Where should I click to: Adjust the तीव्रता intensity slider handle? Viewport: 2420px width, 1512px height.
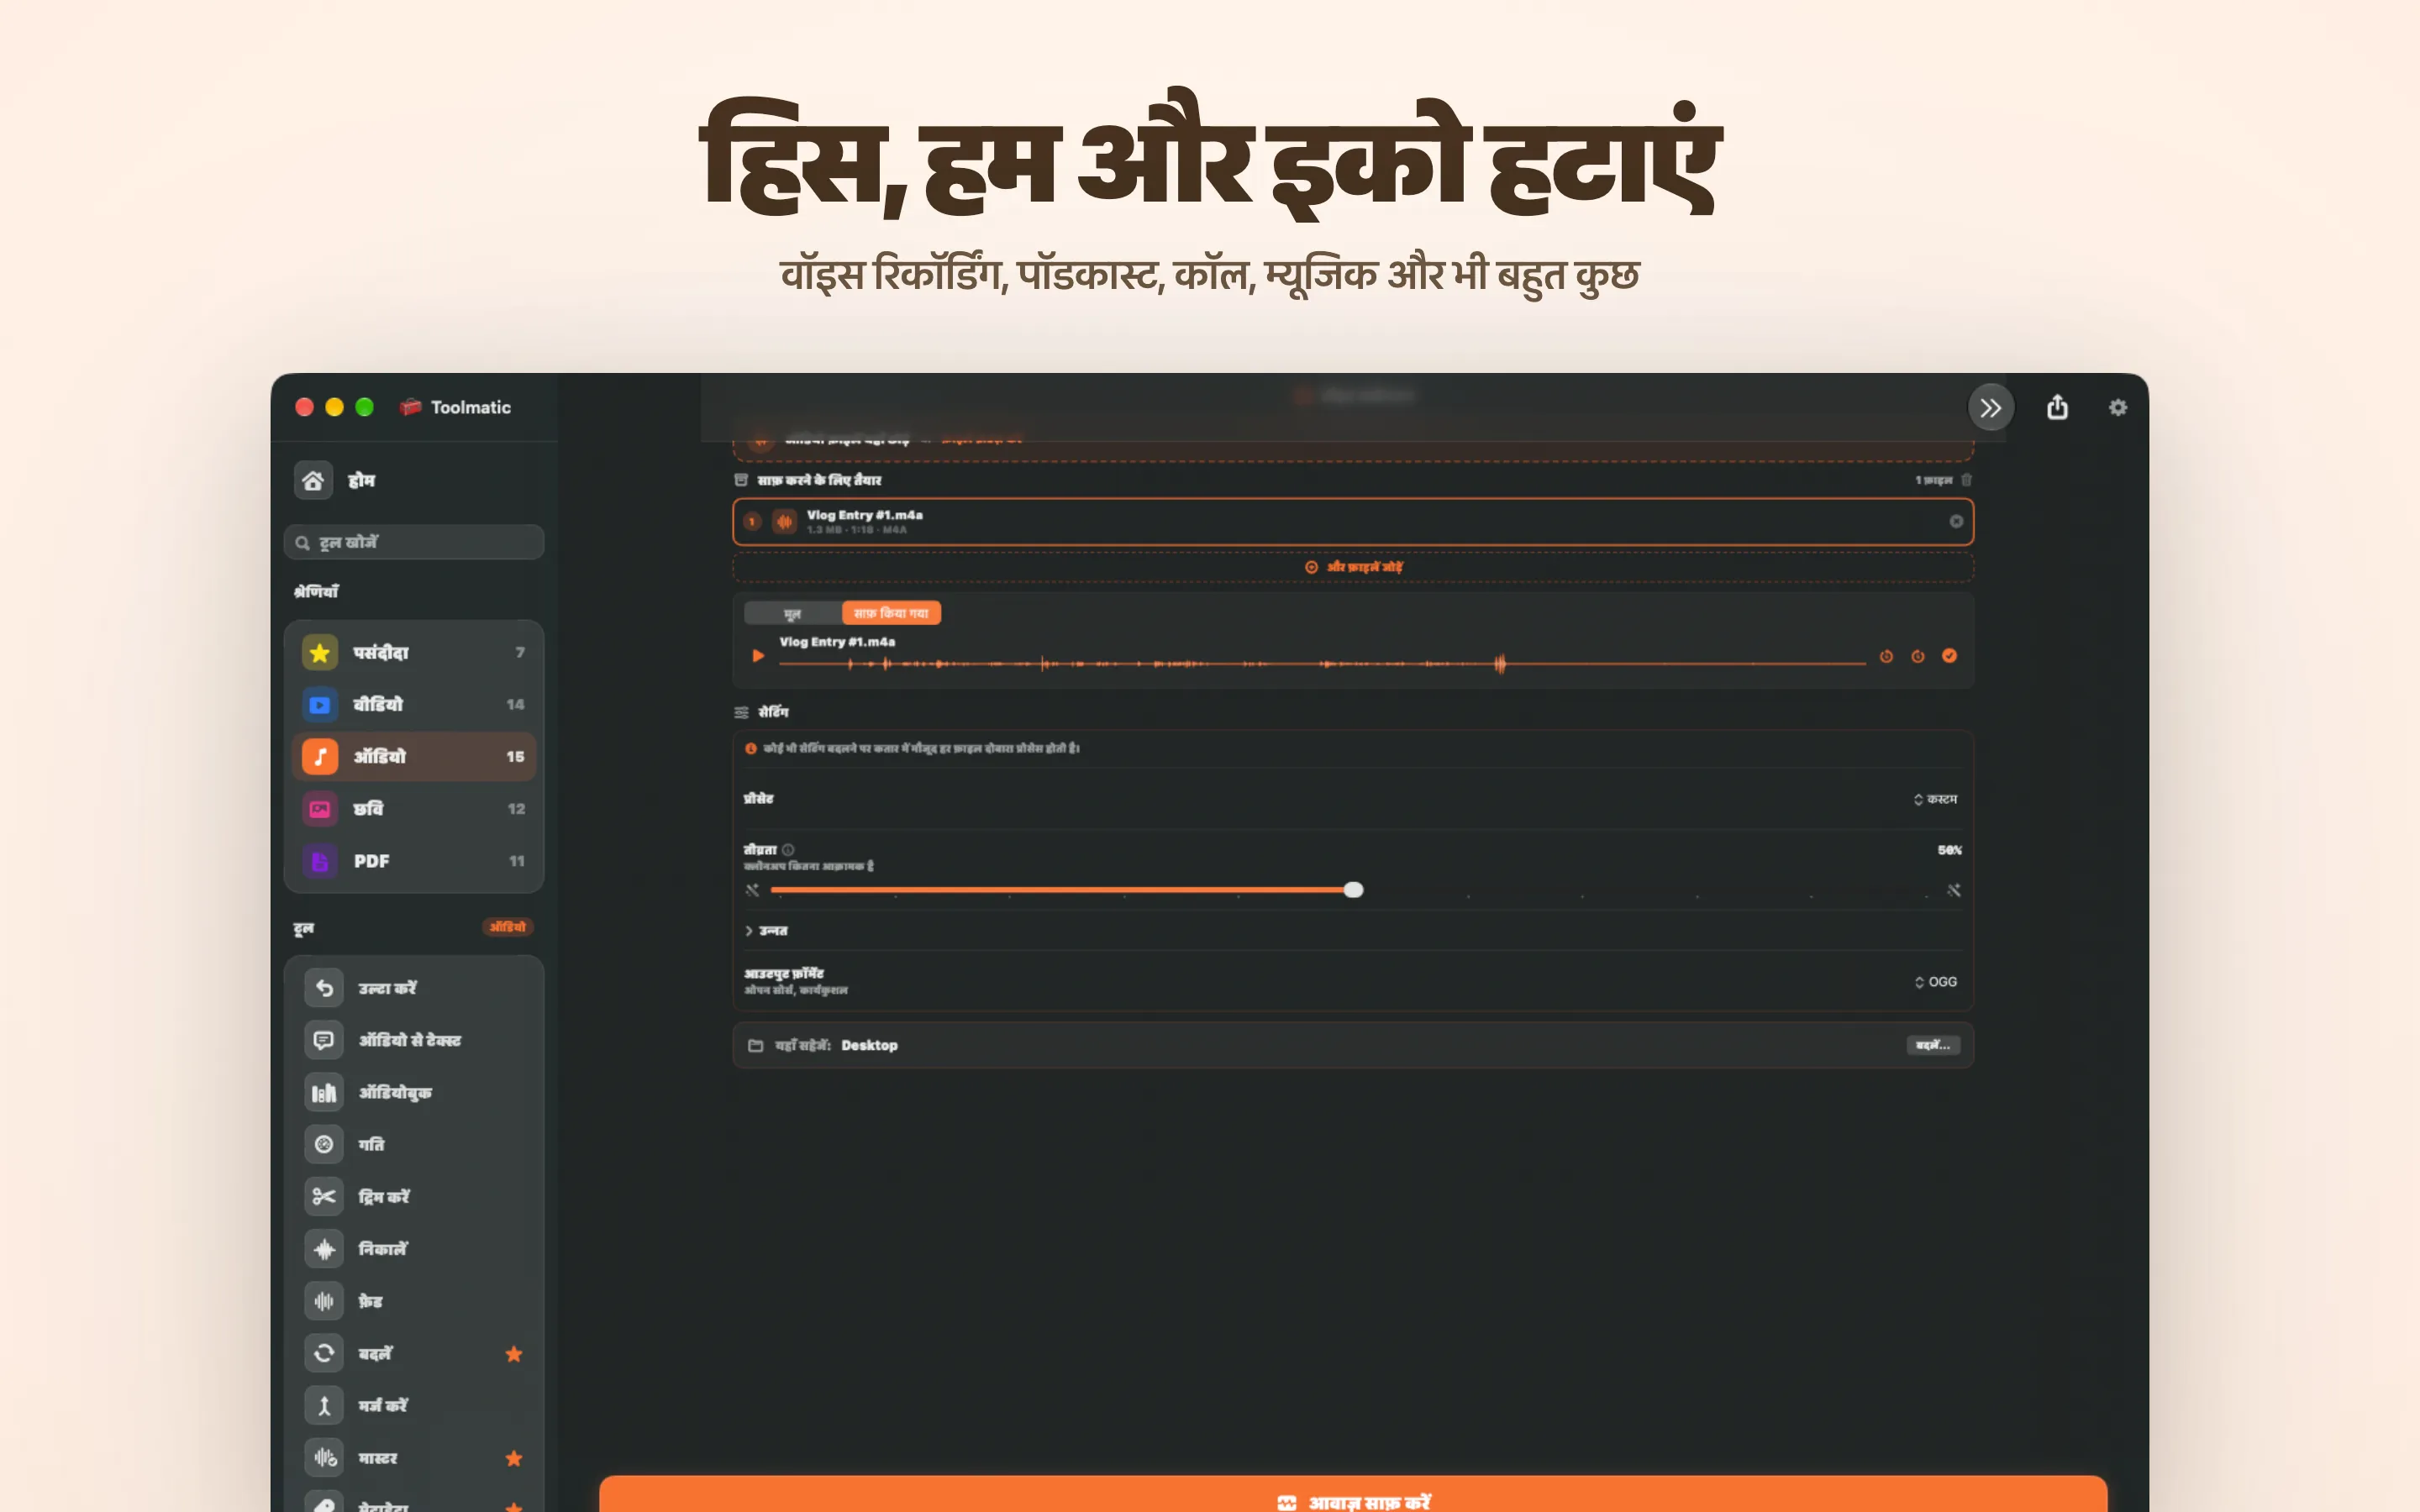(1353, 890)
